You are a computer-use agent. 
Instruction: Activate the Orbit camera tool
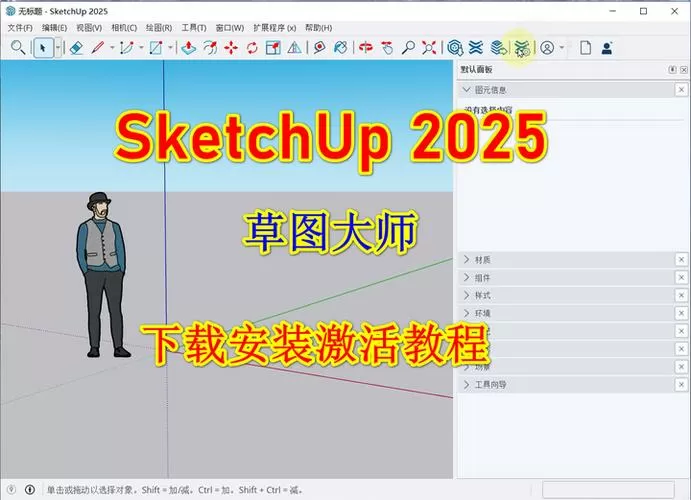point(365,48)
